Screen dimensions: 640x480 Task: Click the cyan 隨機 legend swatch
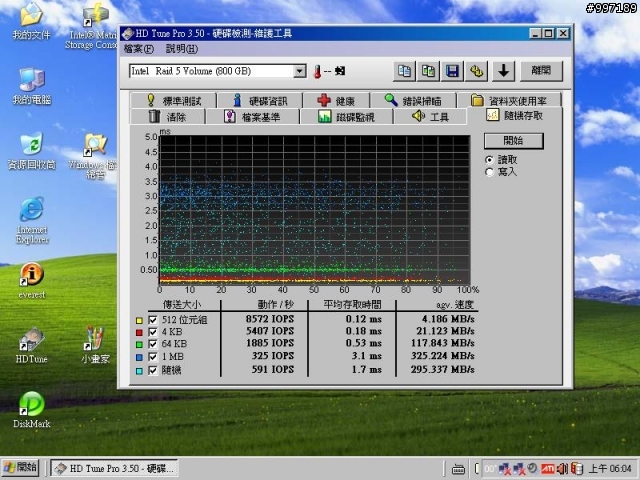coord(139,371)
